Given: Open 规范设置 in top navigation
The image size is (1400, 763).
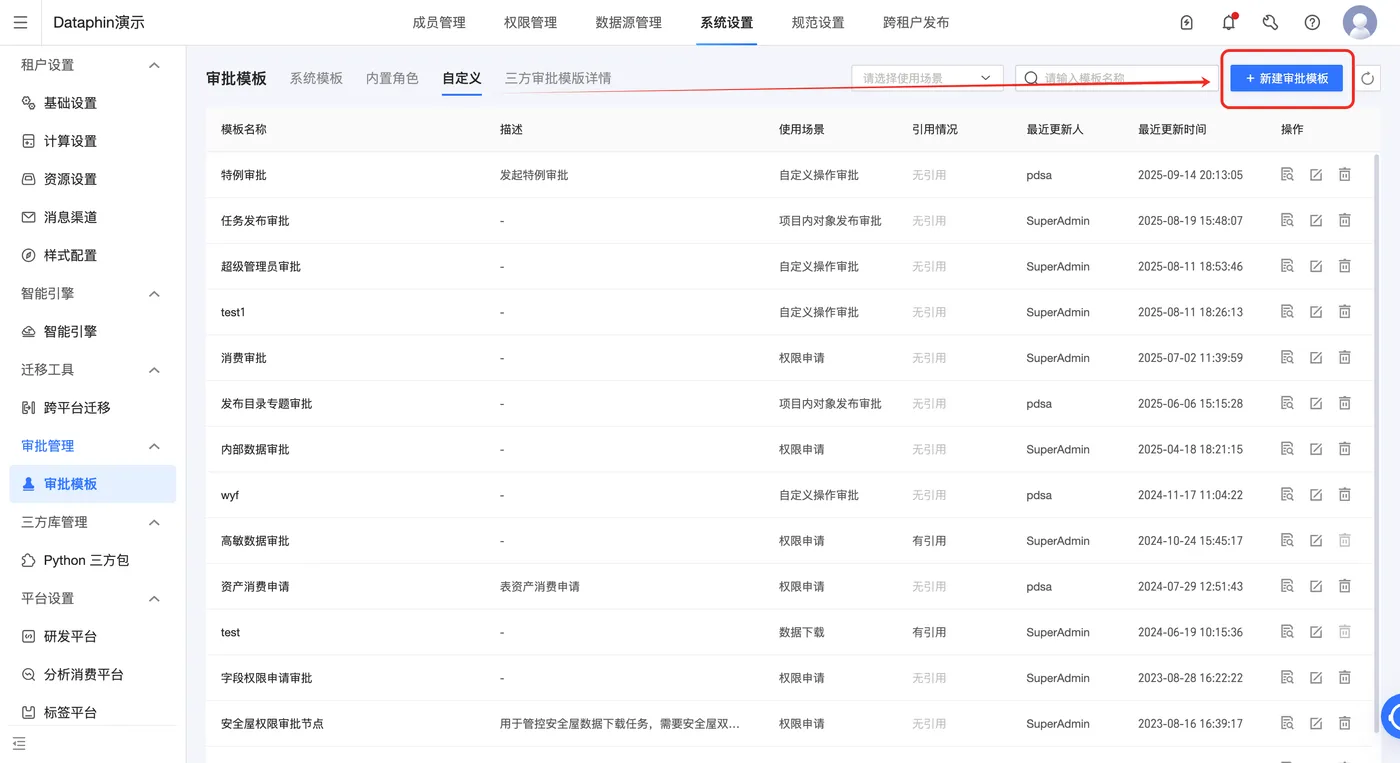Looking at the screenshot, I should [x=818, y=22].
